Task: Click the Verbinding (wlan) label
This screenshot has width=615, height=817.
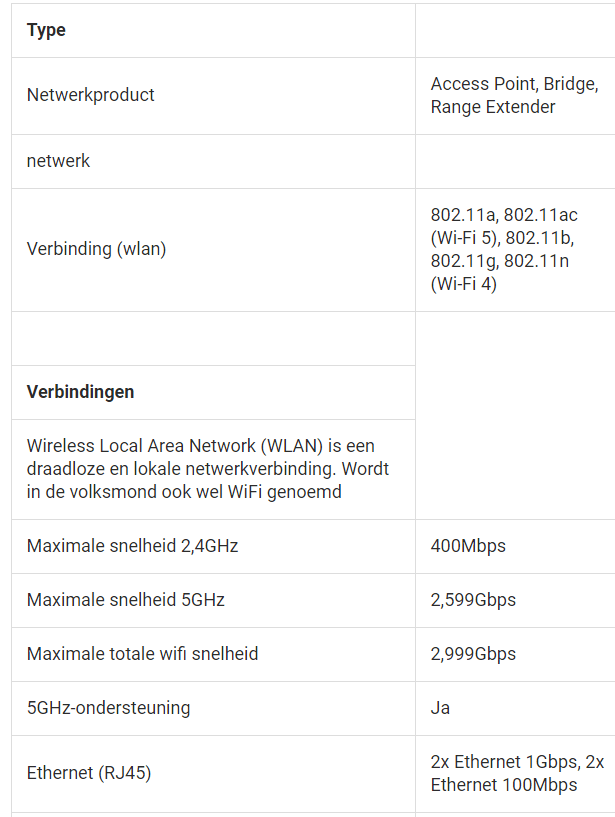Action: click(96, 249)
